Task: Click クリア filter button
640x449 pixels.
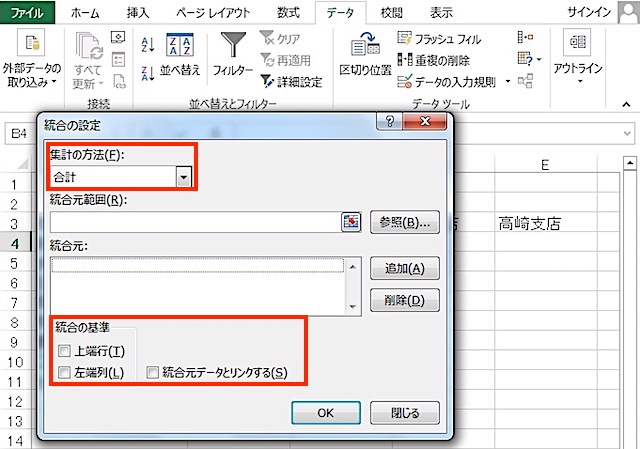Action: 280,38
